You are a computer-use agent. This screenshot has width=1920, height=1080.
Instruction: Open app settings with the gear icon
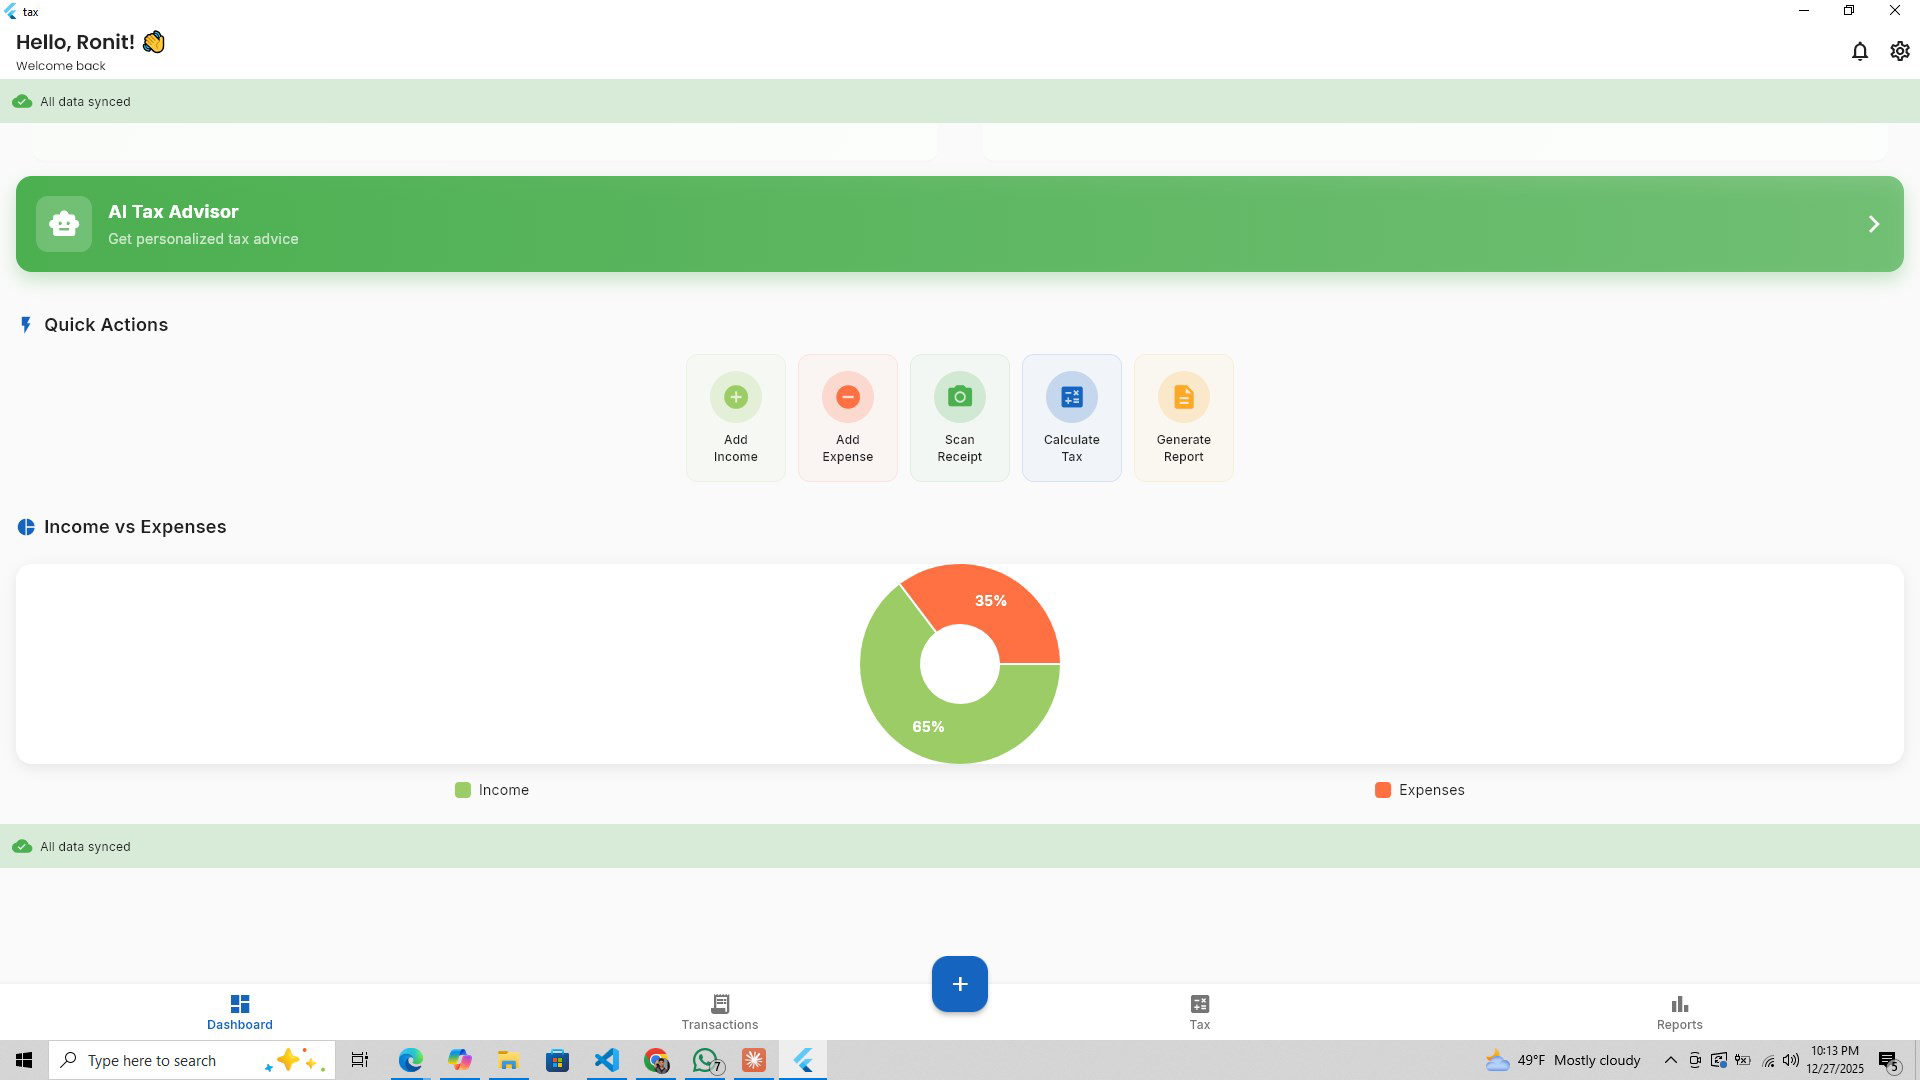point(1899,51)
